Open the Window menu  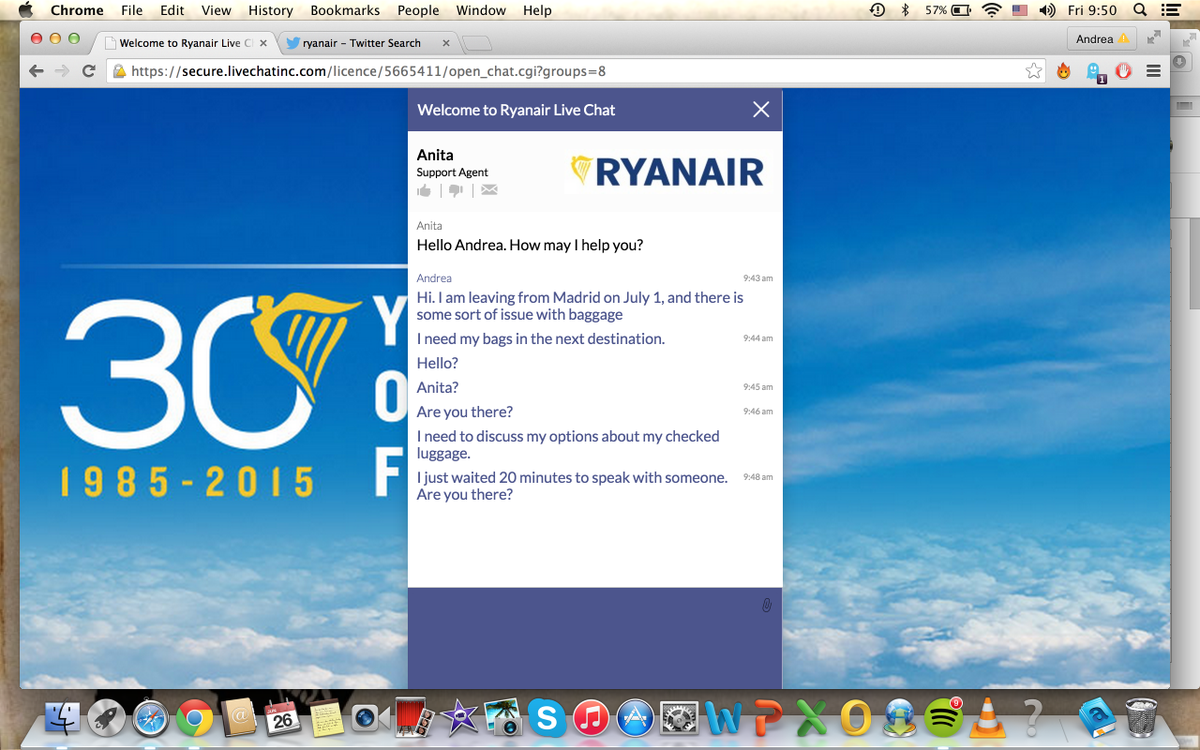[480, 10]
